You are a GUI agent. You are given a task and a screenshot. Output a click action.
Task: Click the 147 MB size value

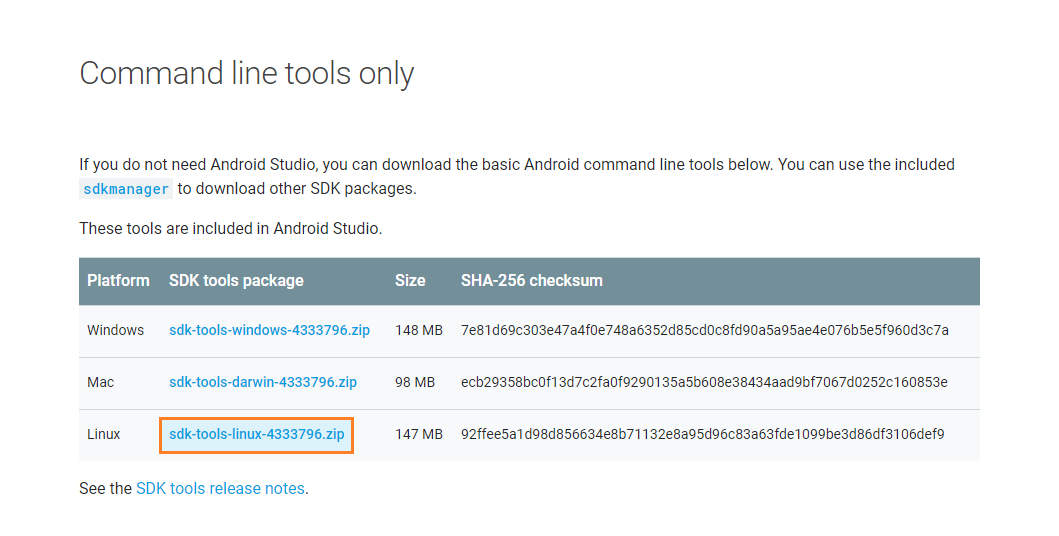point(419,434)
